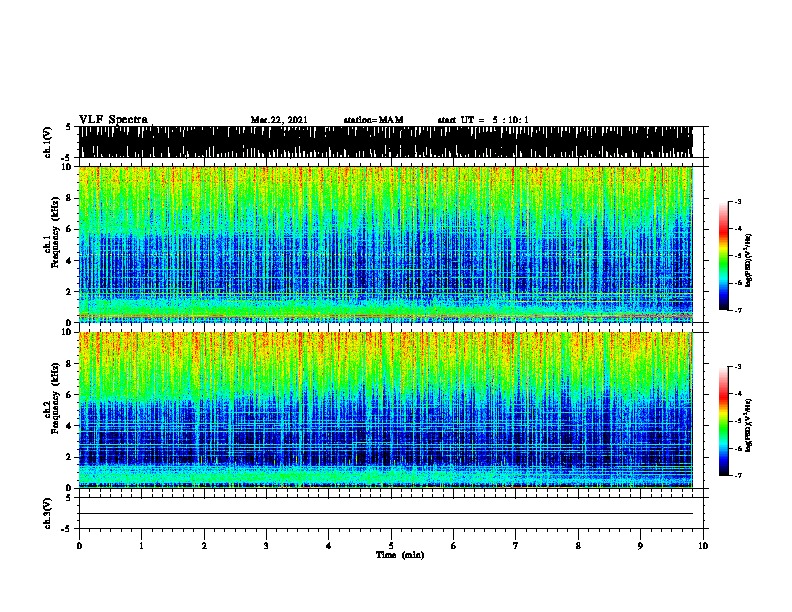Click the ch.1 spectrogram color scale bar
The height and width of the screenshot is (612, 792).
pos(724,256)
